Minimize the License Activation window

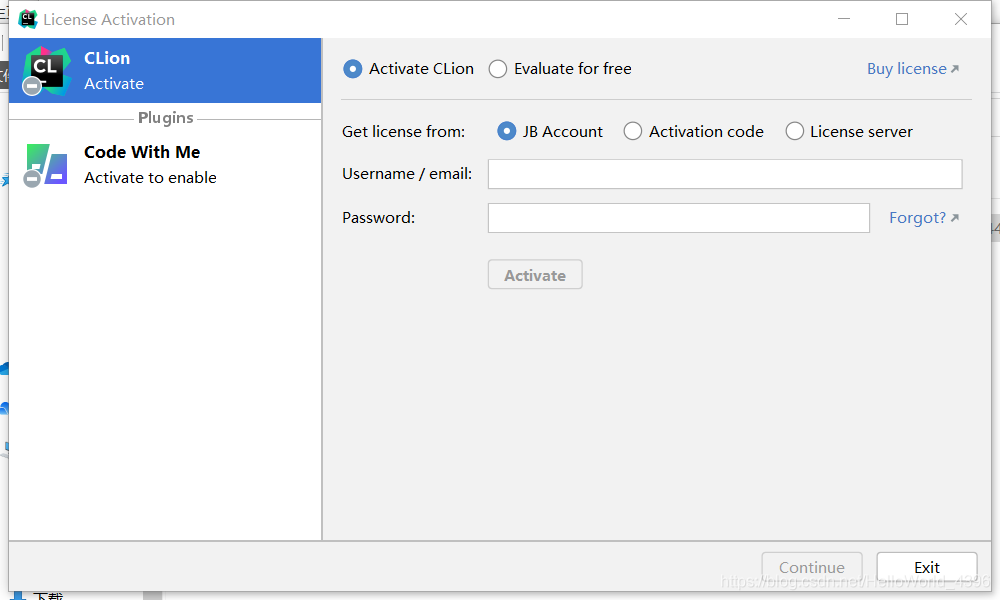[844, 19]
